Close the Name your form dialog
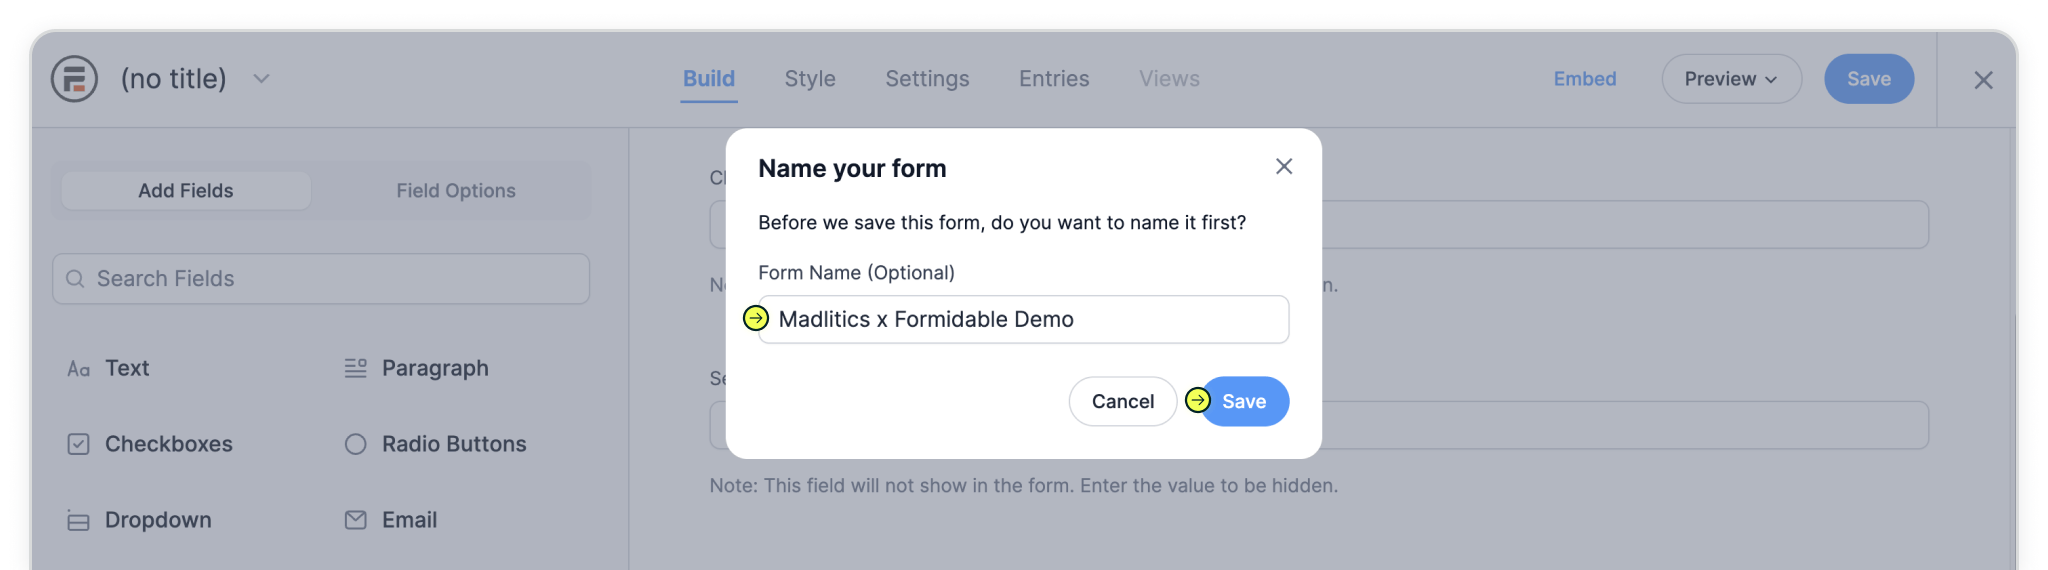2048x570 pixels. (1284, 167)
